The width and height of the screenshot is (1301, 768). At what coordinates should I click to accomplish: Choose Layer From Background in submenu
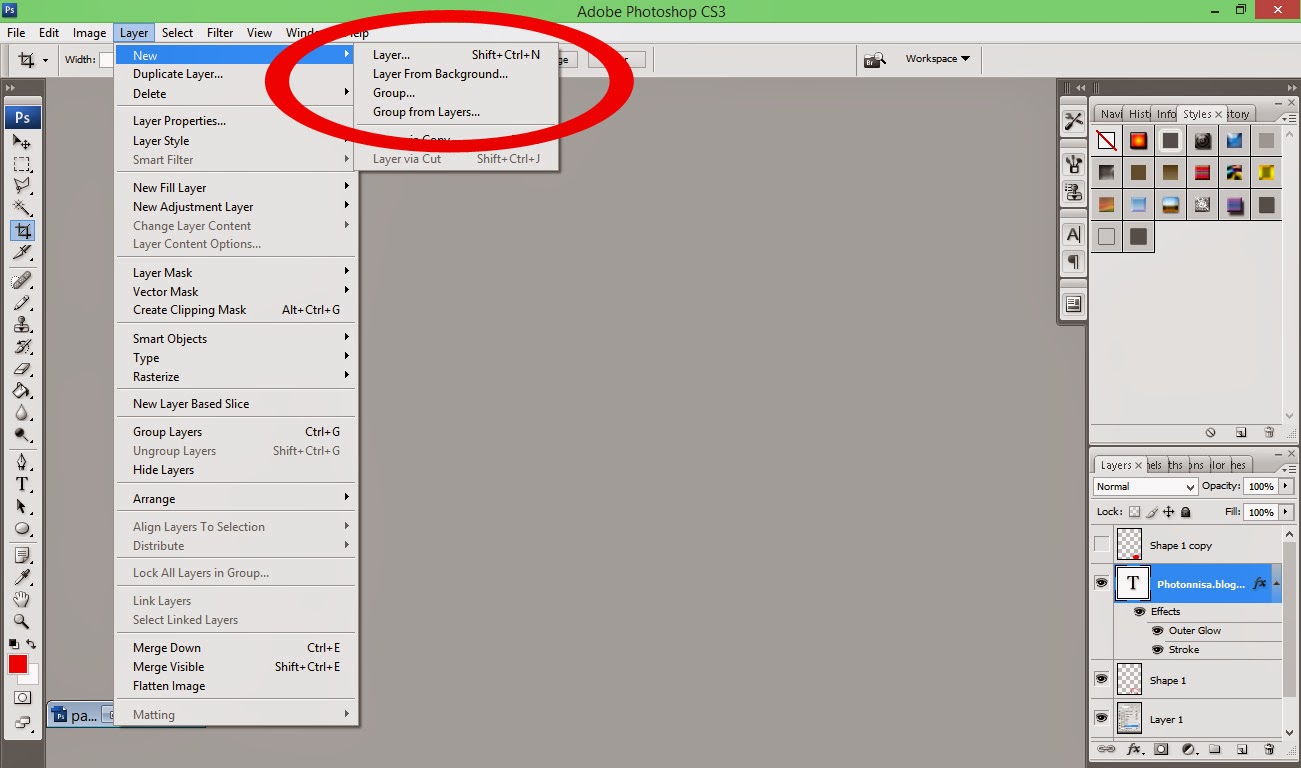[440, 74]
